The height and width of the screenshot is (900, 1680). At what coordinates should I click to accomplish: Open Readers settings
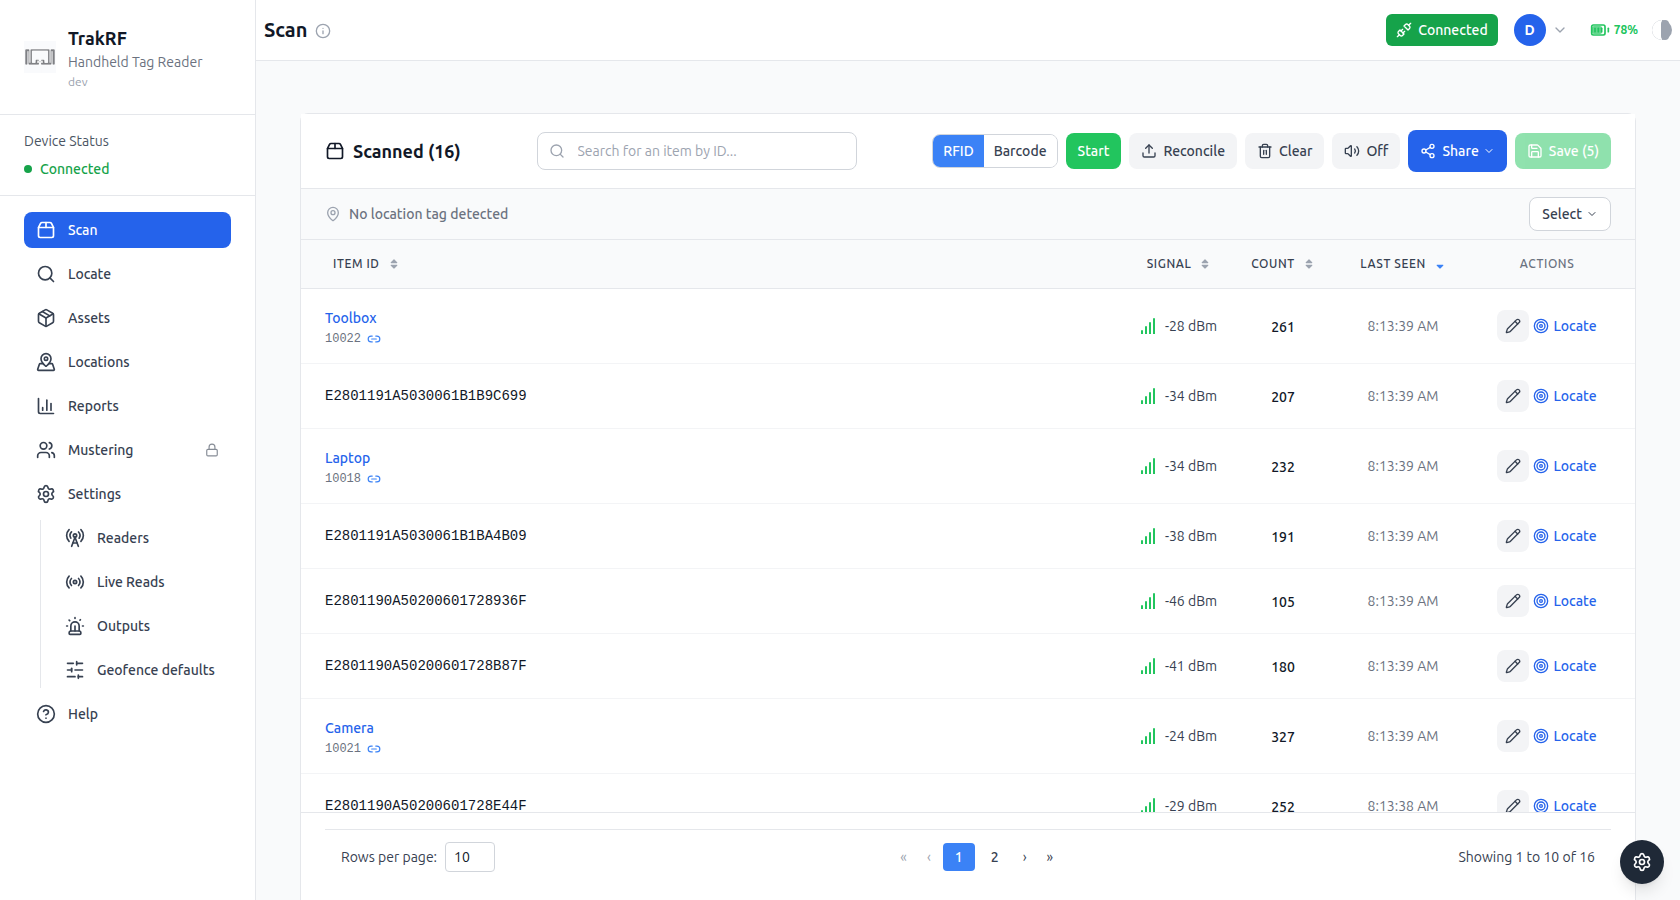pos(142,538)
